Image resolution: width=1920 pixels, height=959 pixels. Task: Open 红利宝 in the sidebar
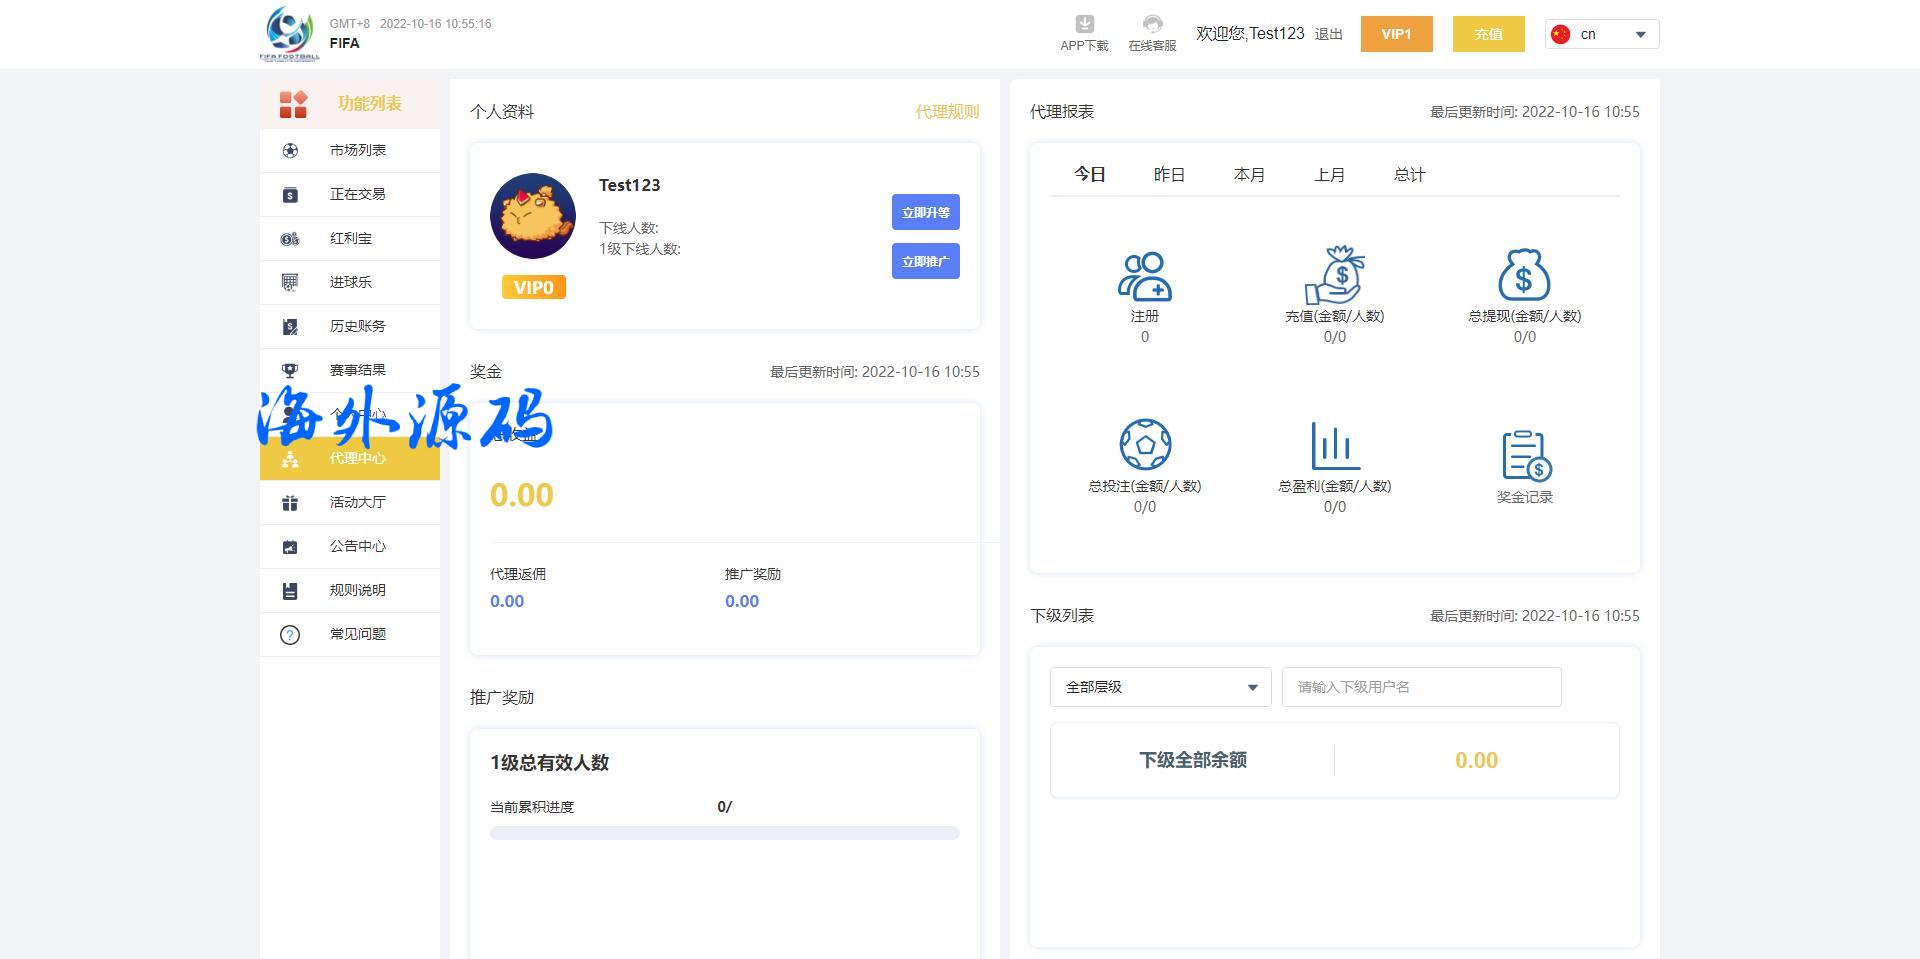pos(350,238)
